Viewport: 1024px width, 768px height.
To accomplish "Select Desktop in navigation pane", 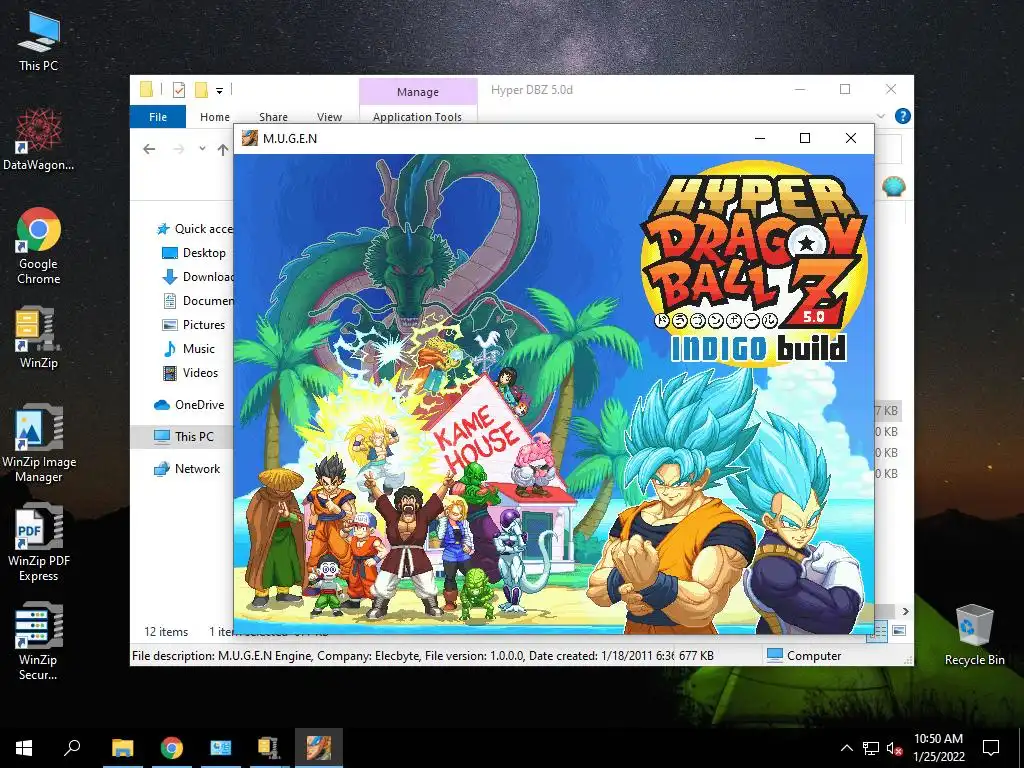I will coord(194,253).
